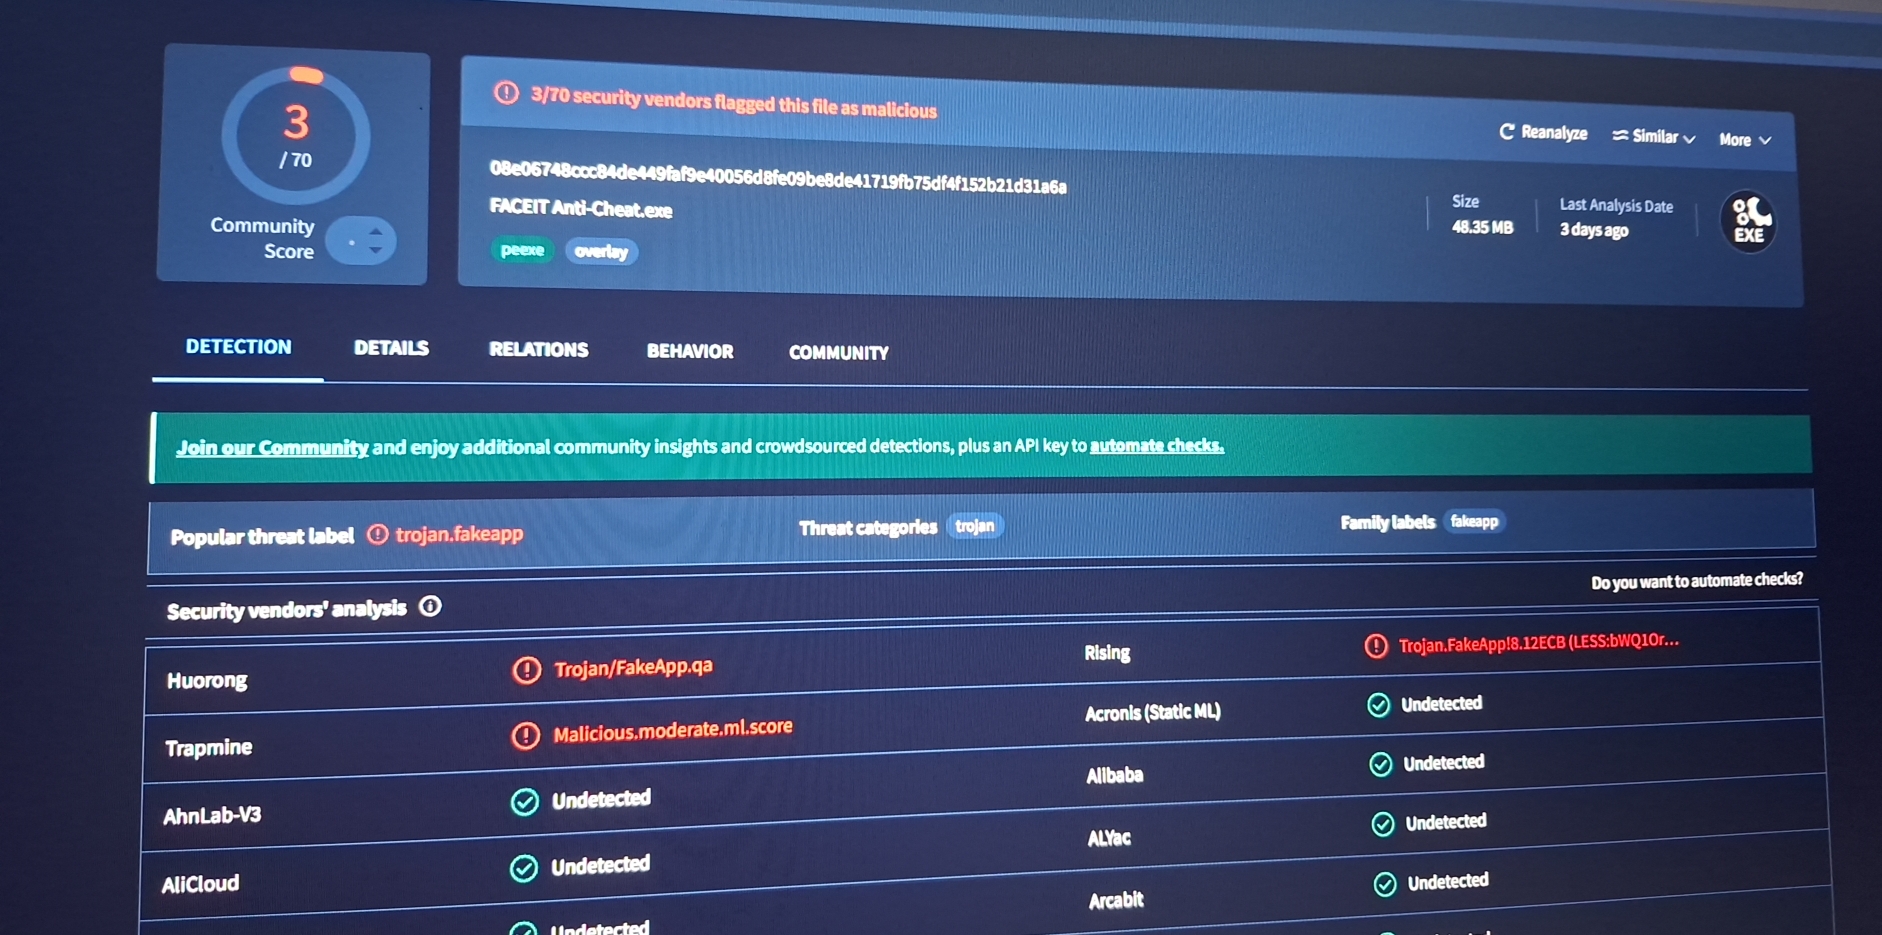Click the Similar search icon
Viewport: 1882px width, 935px height.
point(1620,135)
